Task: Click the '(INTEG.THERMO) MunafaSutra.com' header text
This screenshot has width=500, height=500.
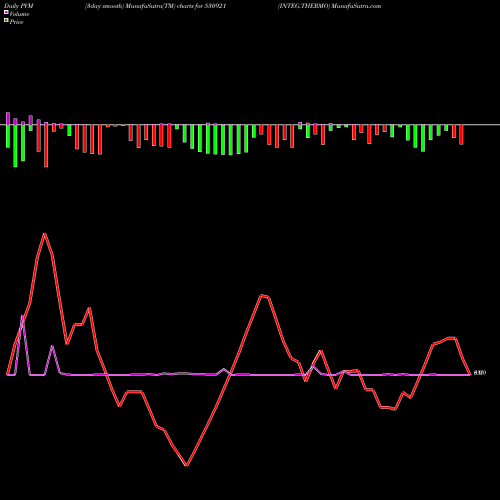Action: [x=330, y=6]
